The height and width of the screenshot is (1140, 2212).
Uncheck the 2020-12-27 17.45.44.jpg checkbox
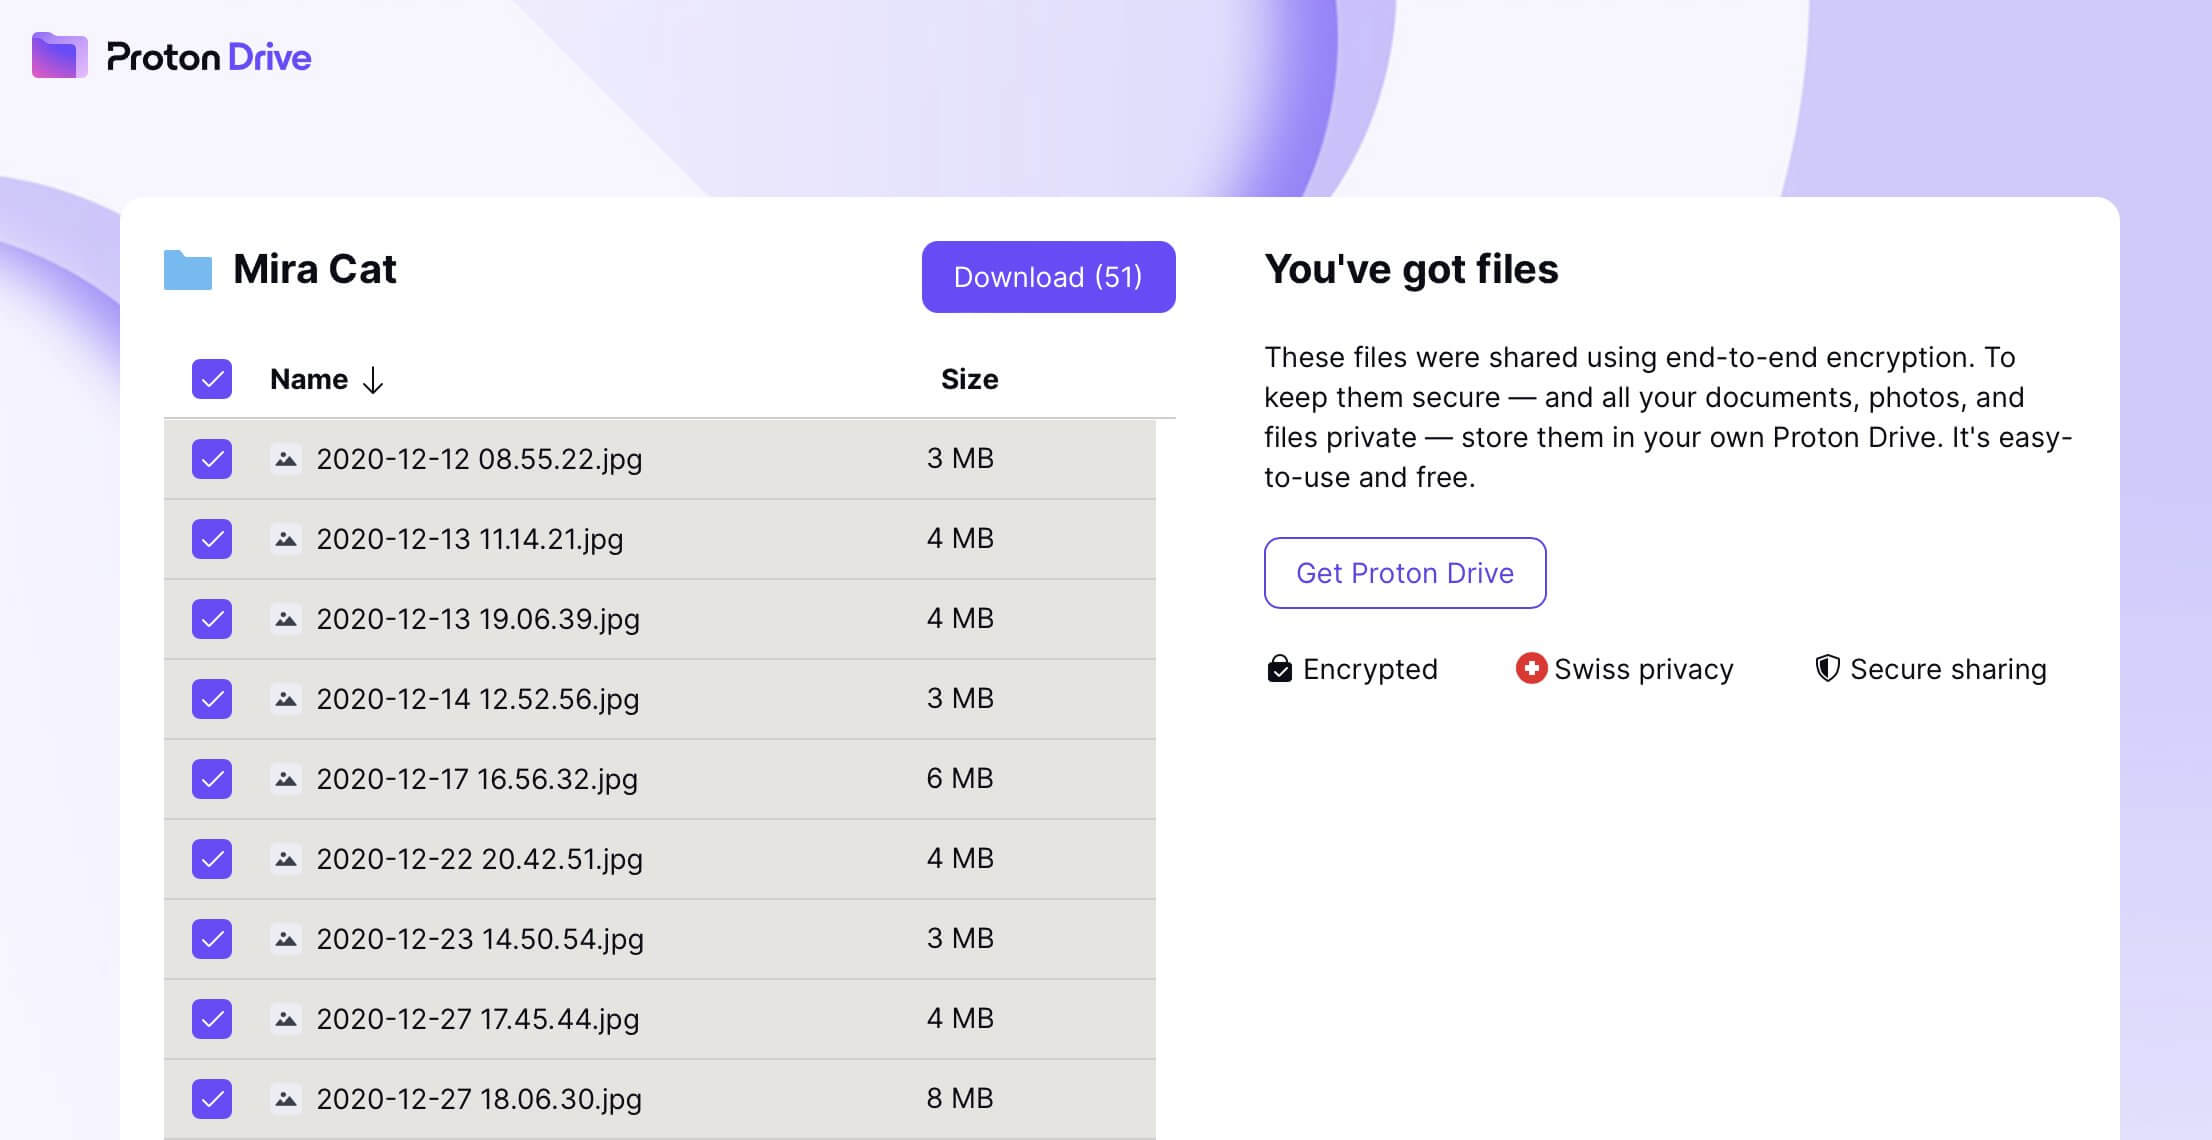pos(212,1019)
